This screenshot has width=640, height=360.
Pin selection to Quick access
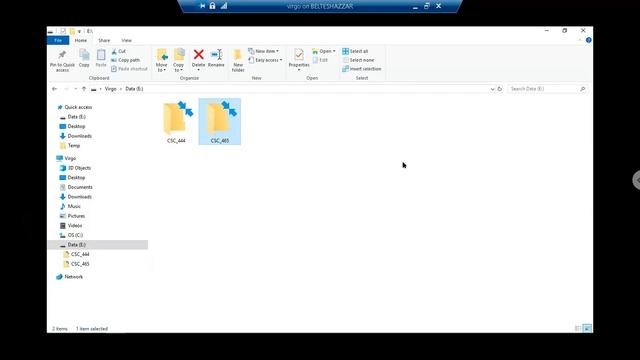coord(62,60)
